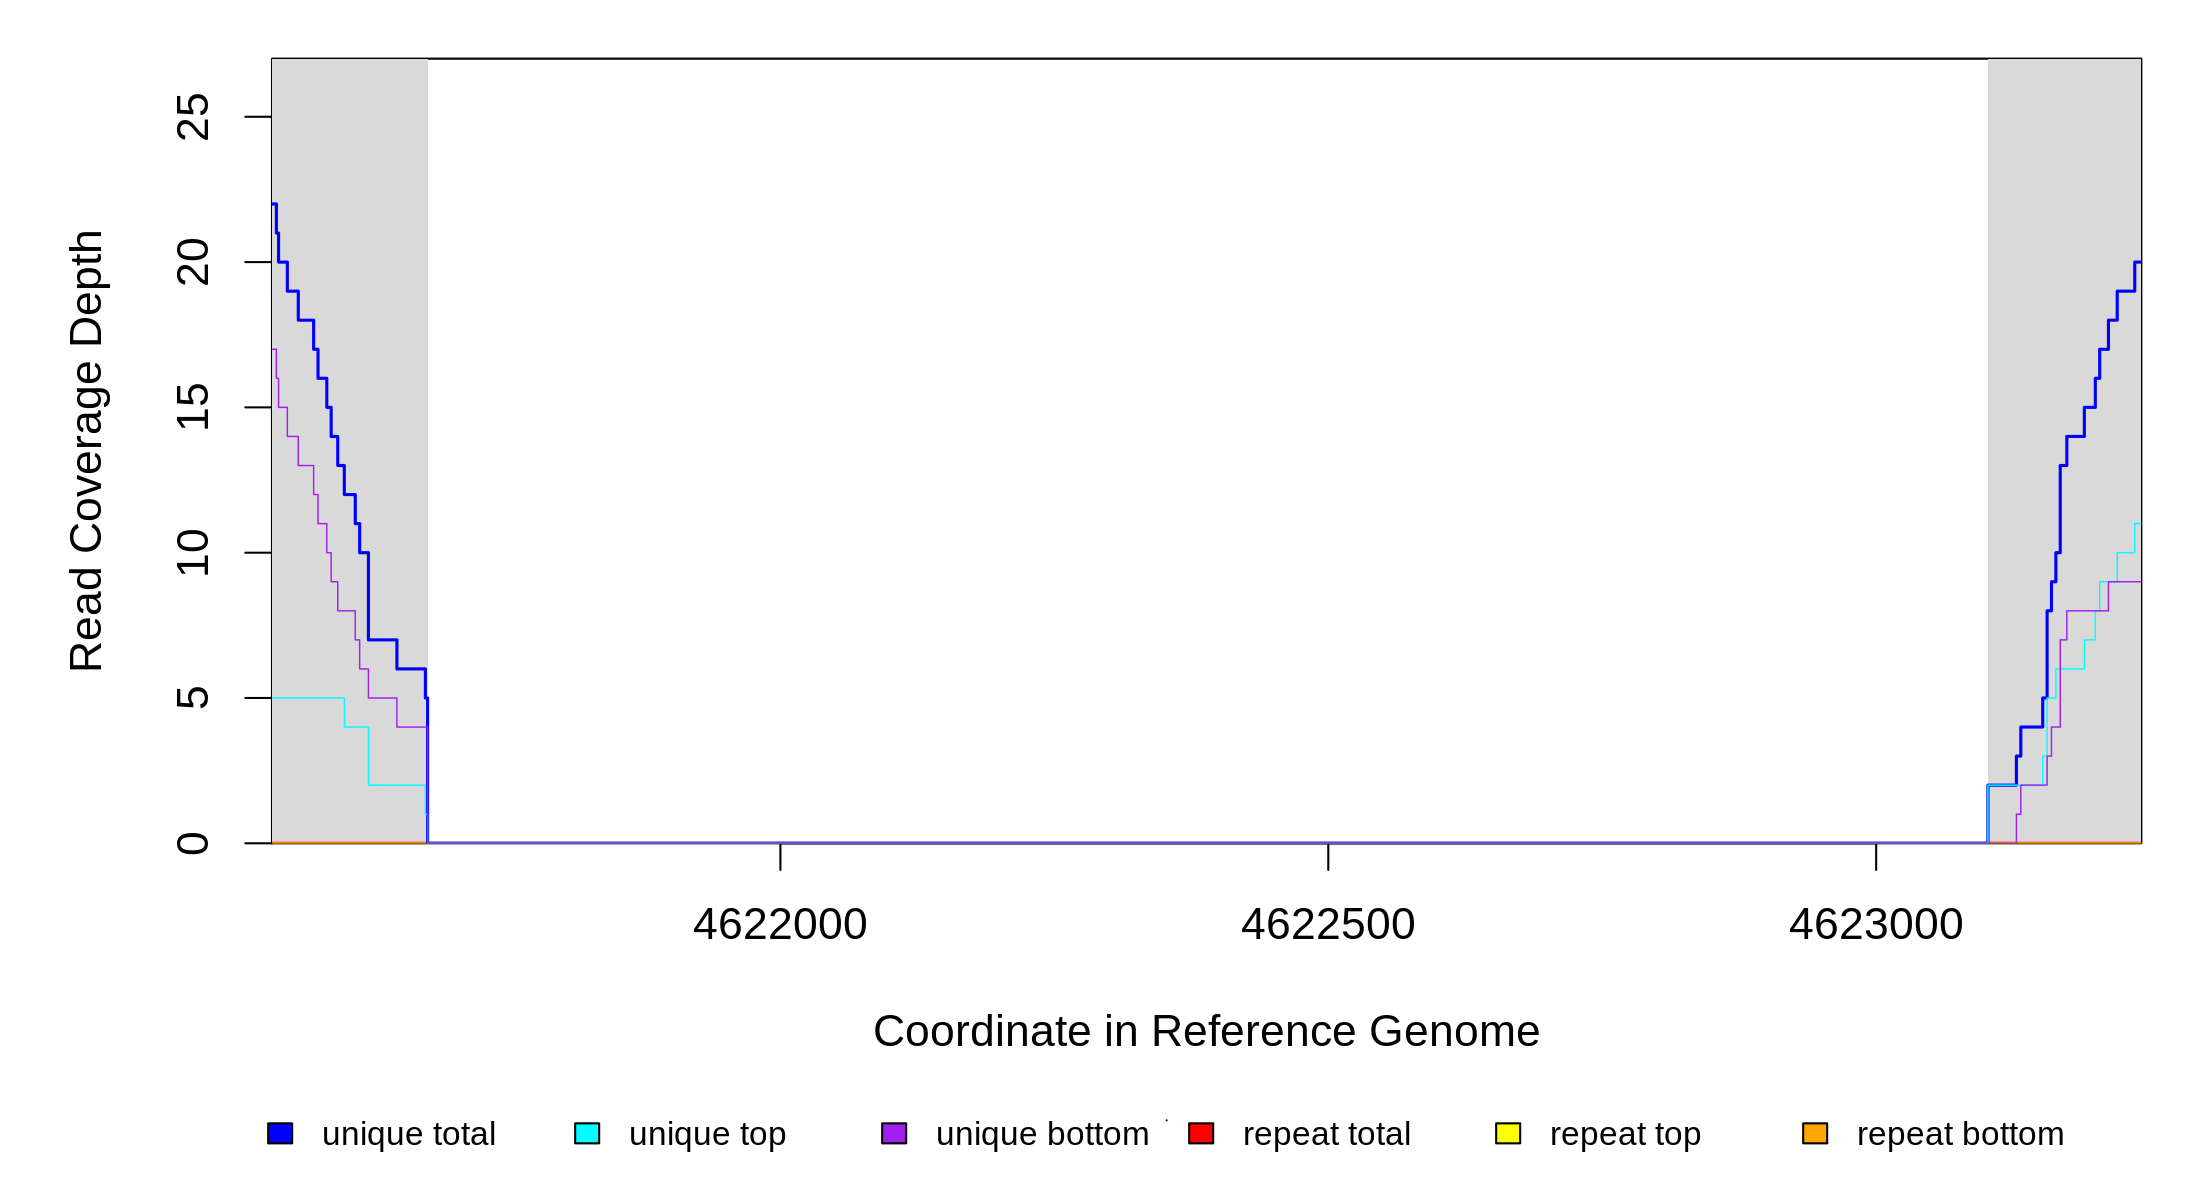Click the cyan "unique top" legend swatch
The height and width of the screenshot is (1200, 2200).
587,1133
